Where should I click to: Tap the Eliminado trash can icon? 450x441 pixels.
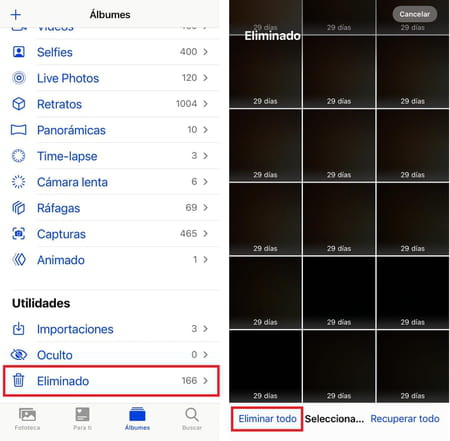[19, 380]
